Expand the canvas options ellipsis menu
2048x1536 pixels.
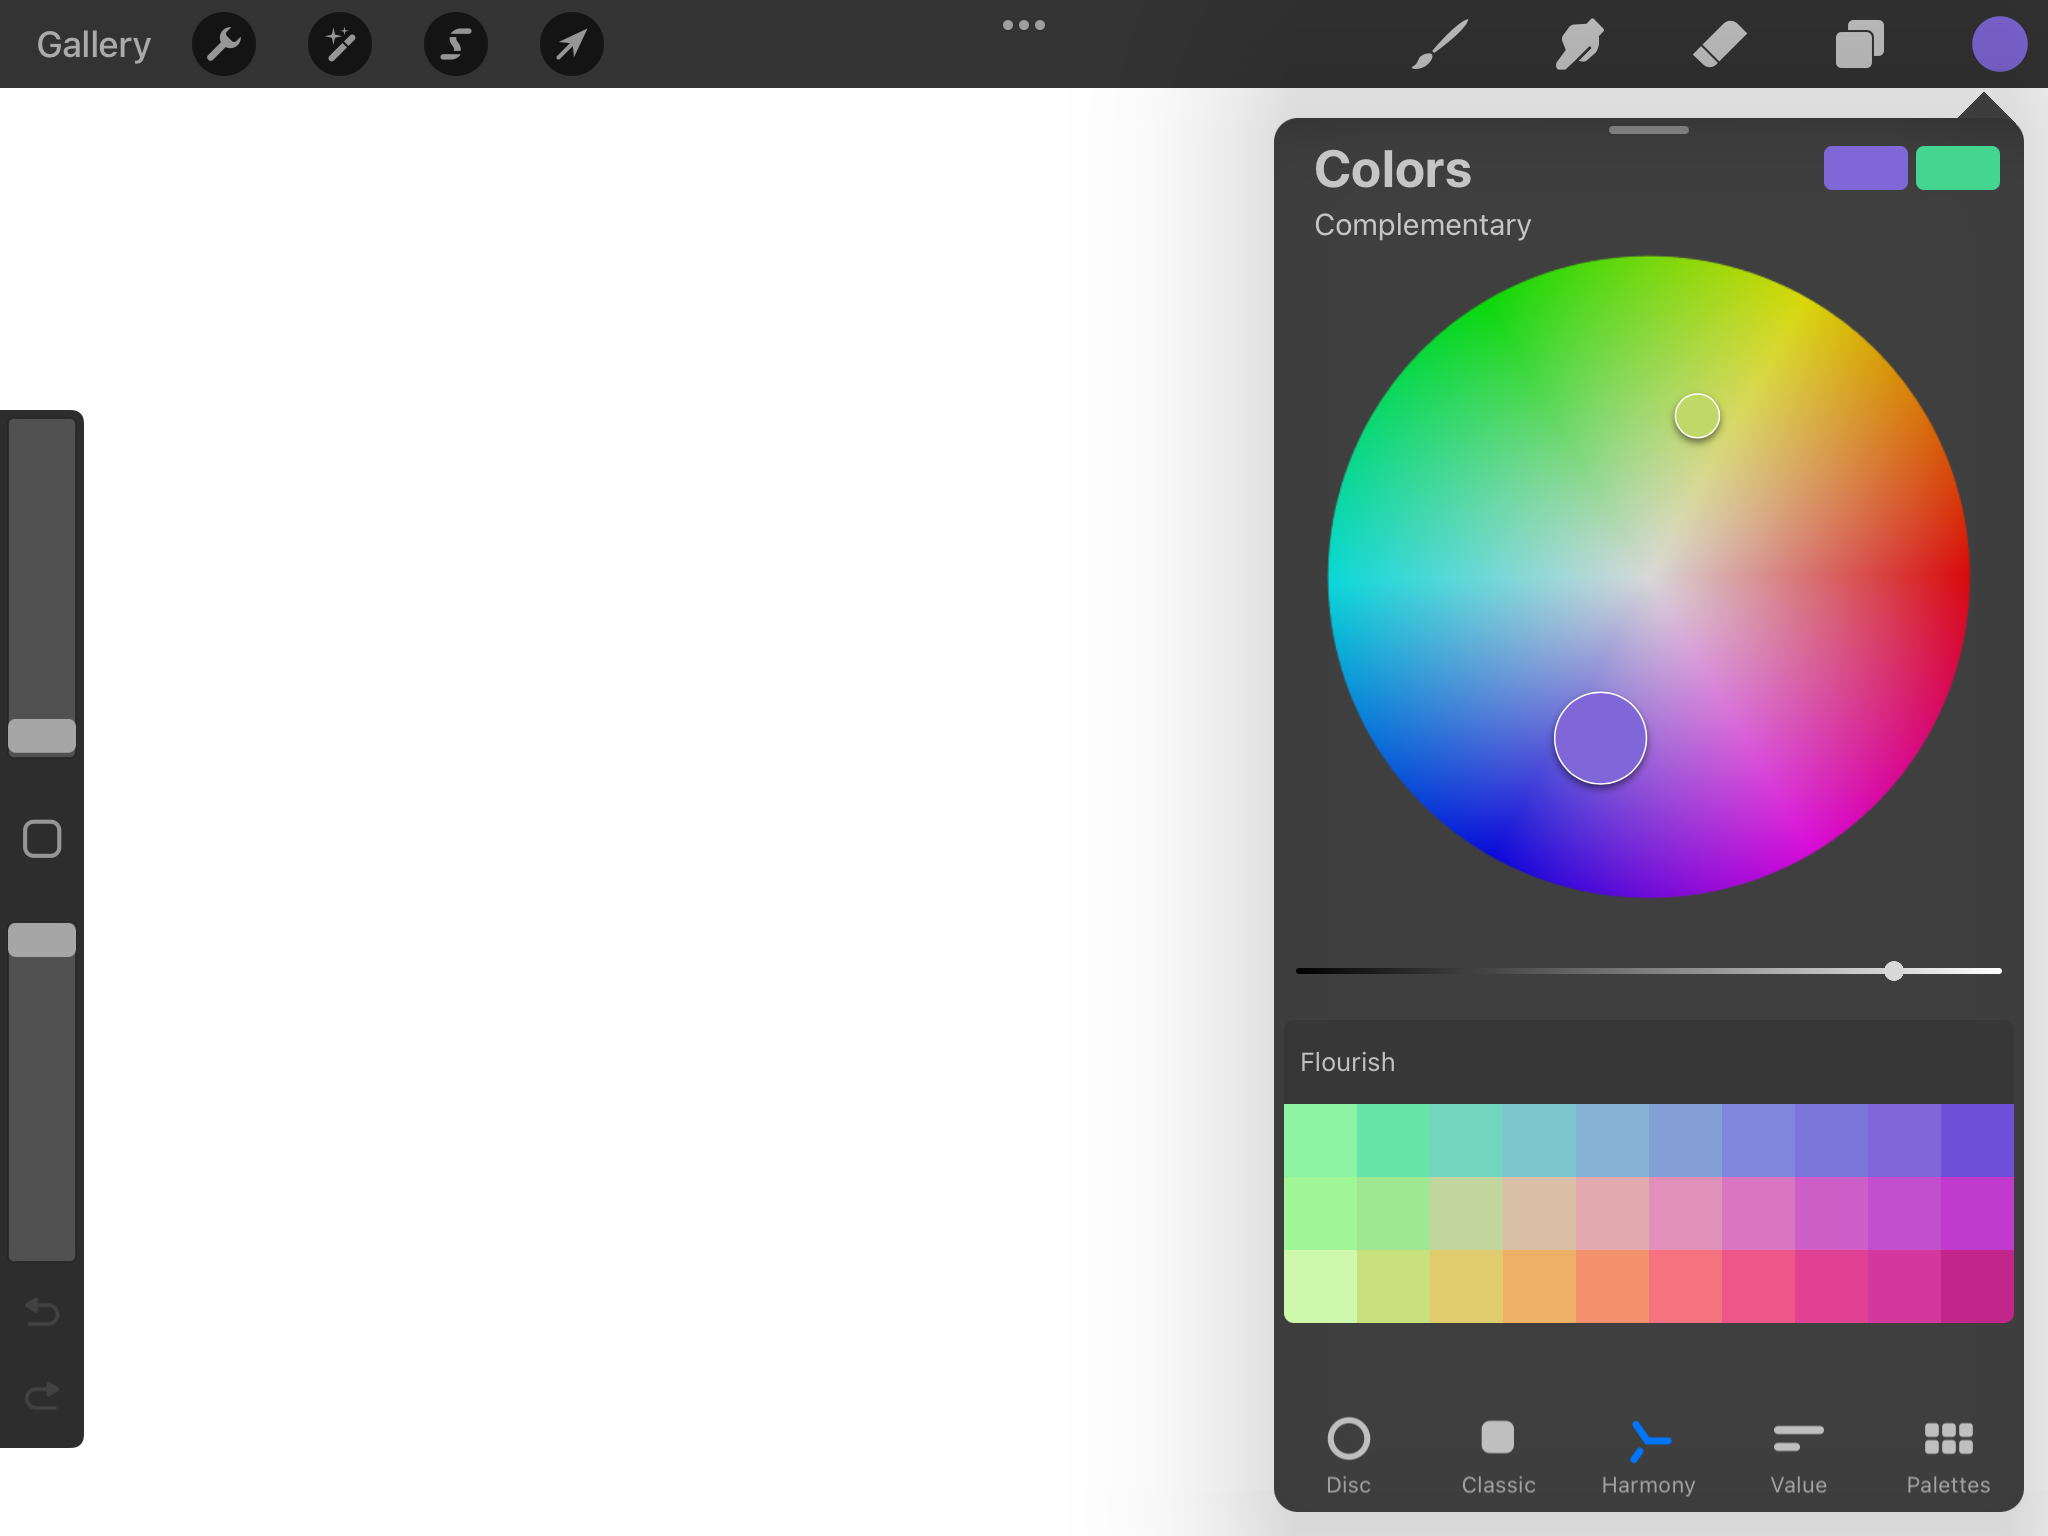click(x=1024, y=25)
